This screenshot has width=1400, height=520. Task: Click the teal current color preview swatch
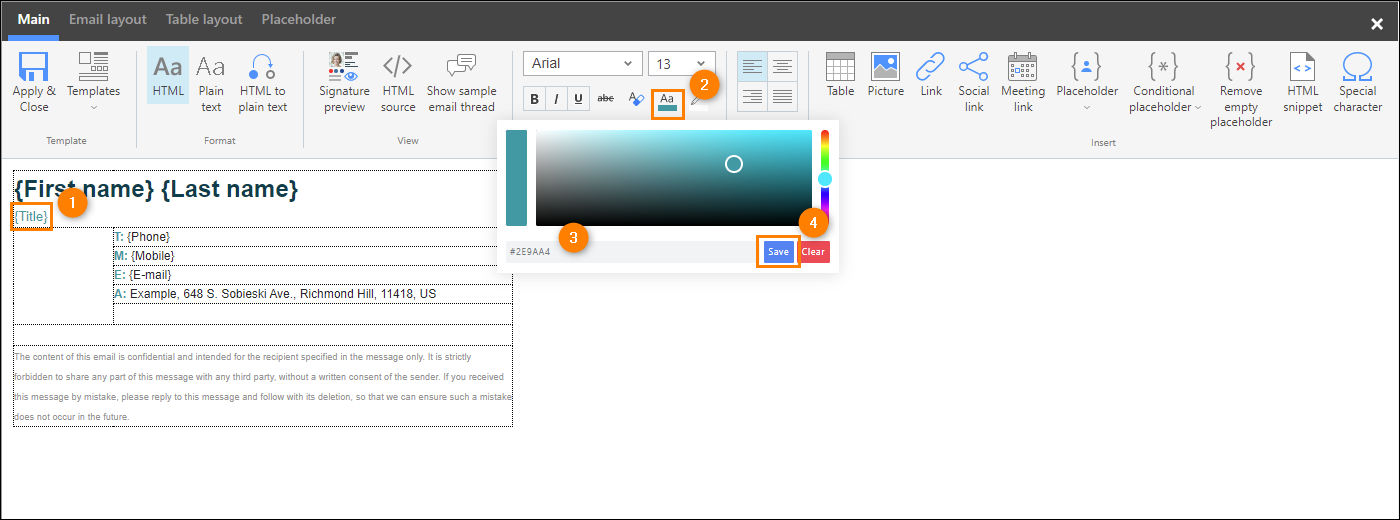[516, 178]
